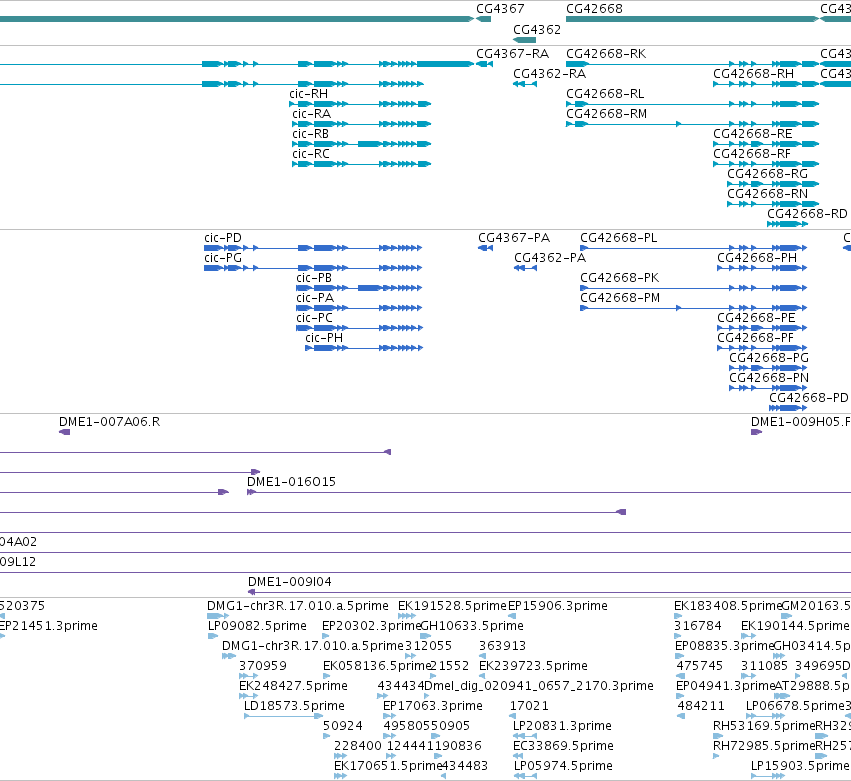851x781 pixels.
Task: Click the CG42668-RD transcript label
Action: (x=807, y=214)
